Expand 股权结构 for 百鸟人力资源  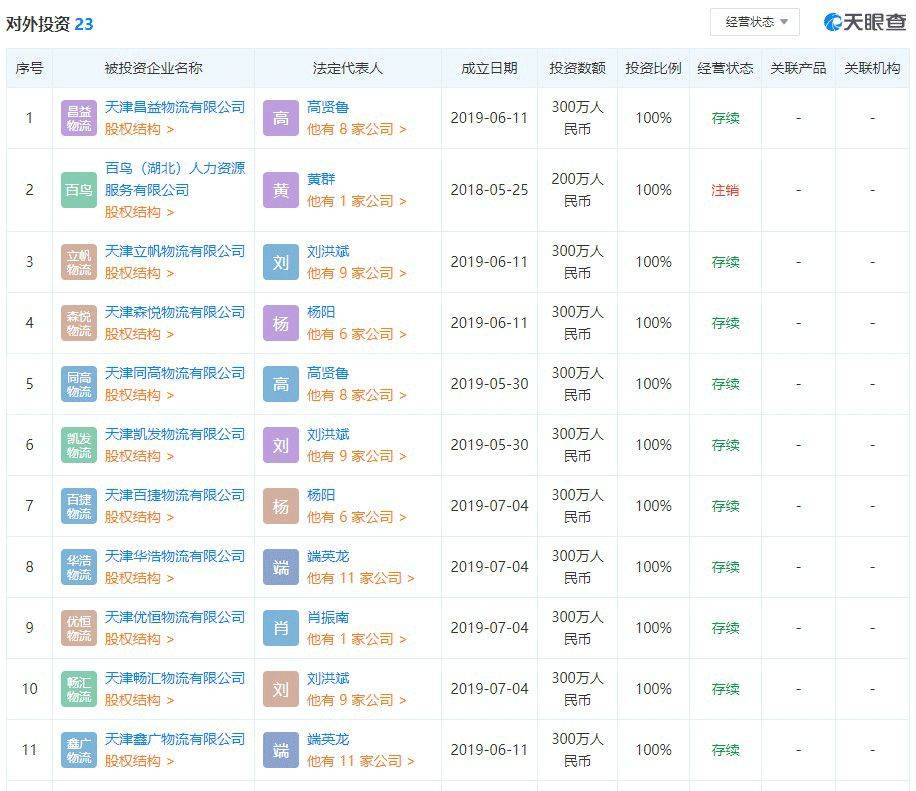point(139,212)
